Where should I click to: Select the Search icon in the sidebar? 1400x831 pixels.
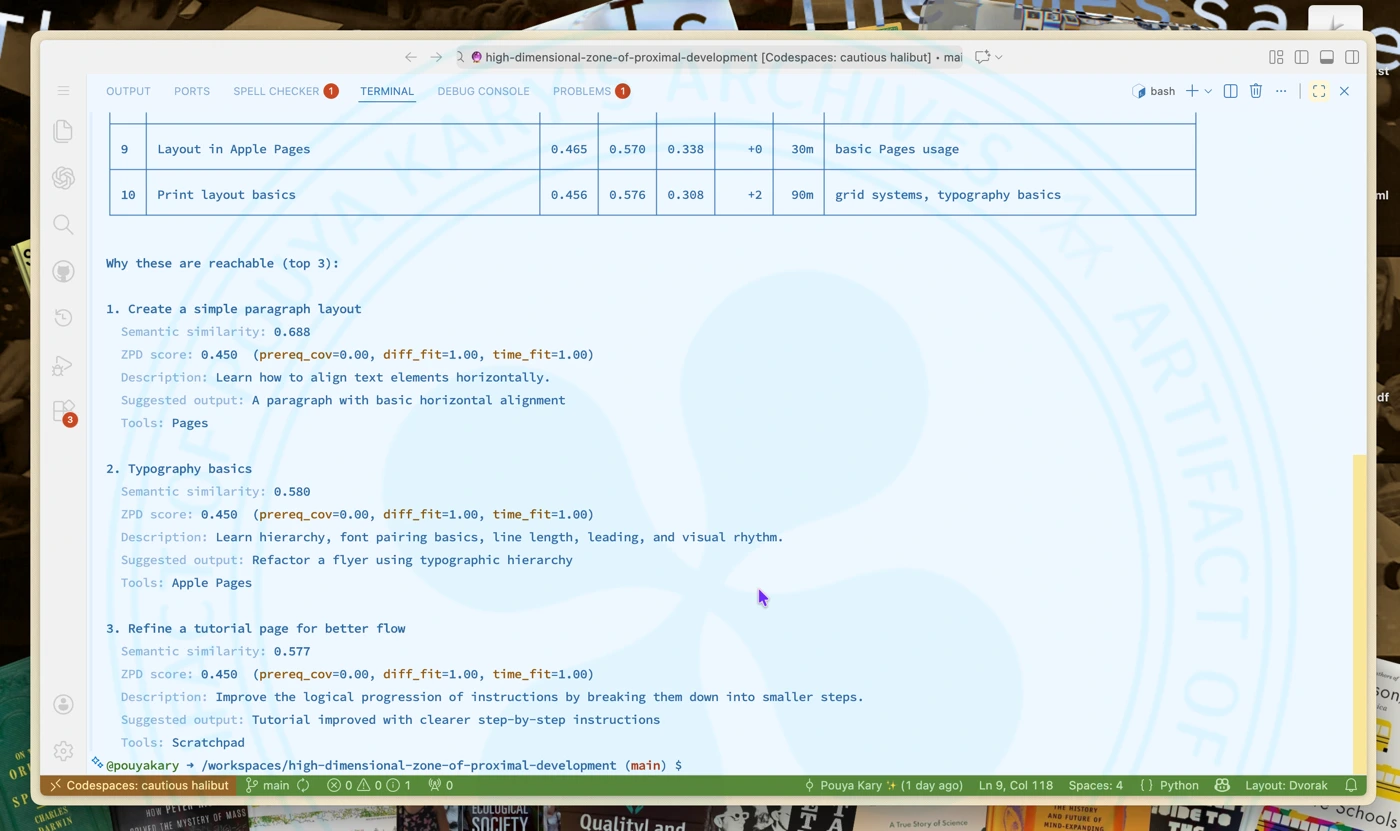tap(63, 224)
